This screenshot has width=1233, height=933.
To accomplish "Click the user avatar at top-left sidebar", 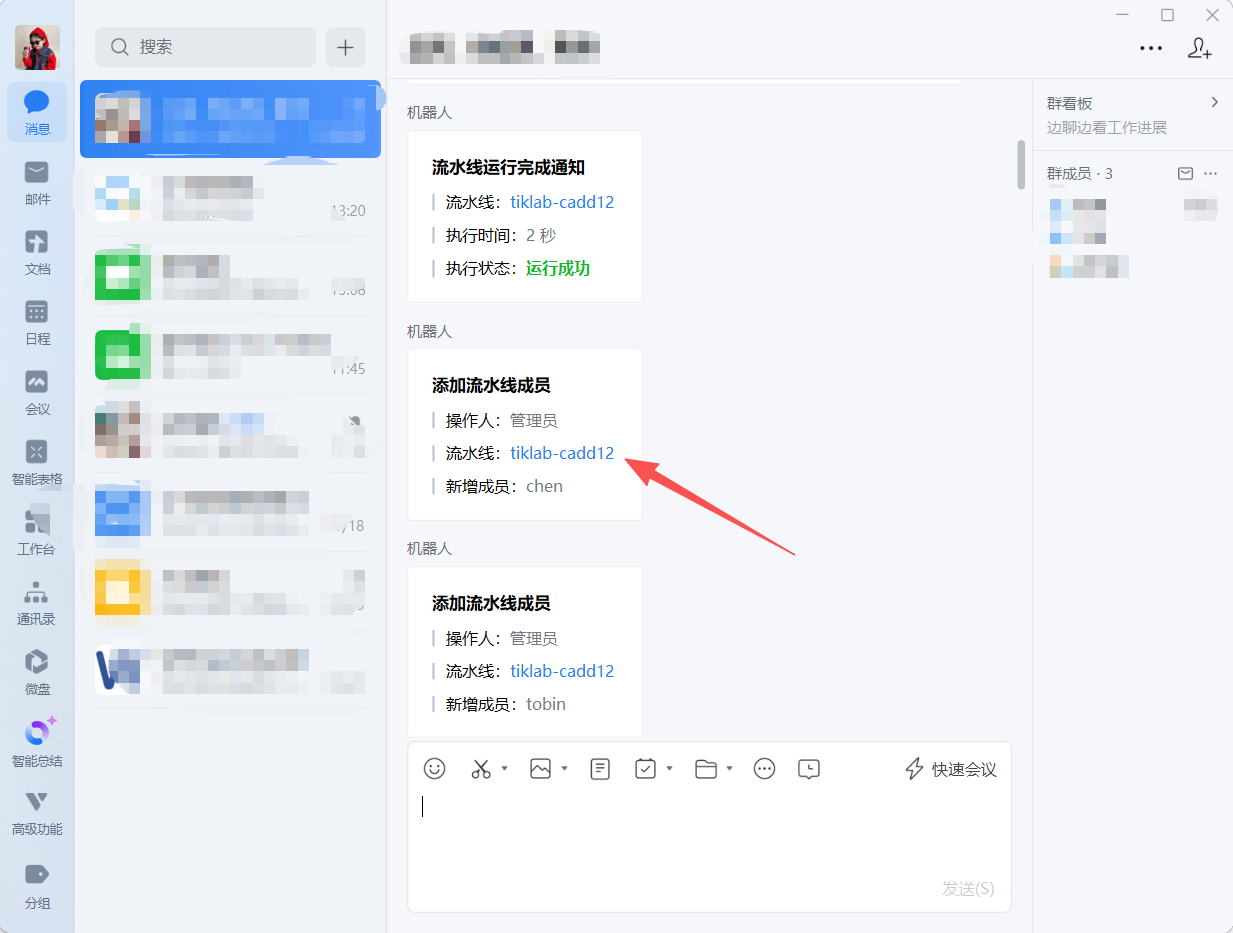I will [37, 47].
